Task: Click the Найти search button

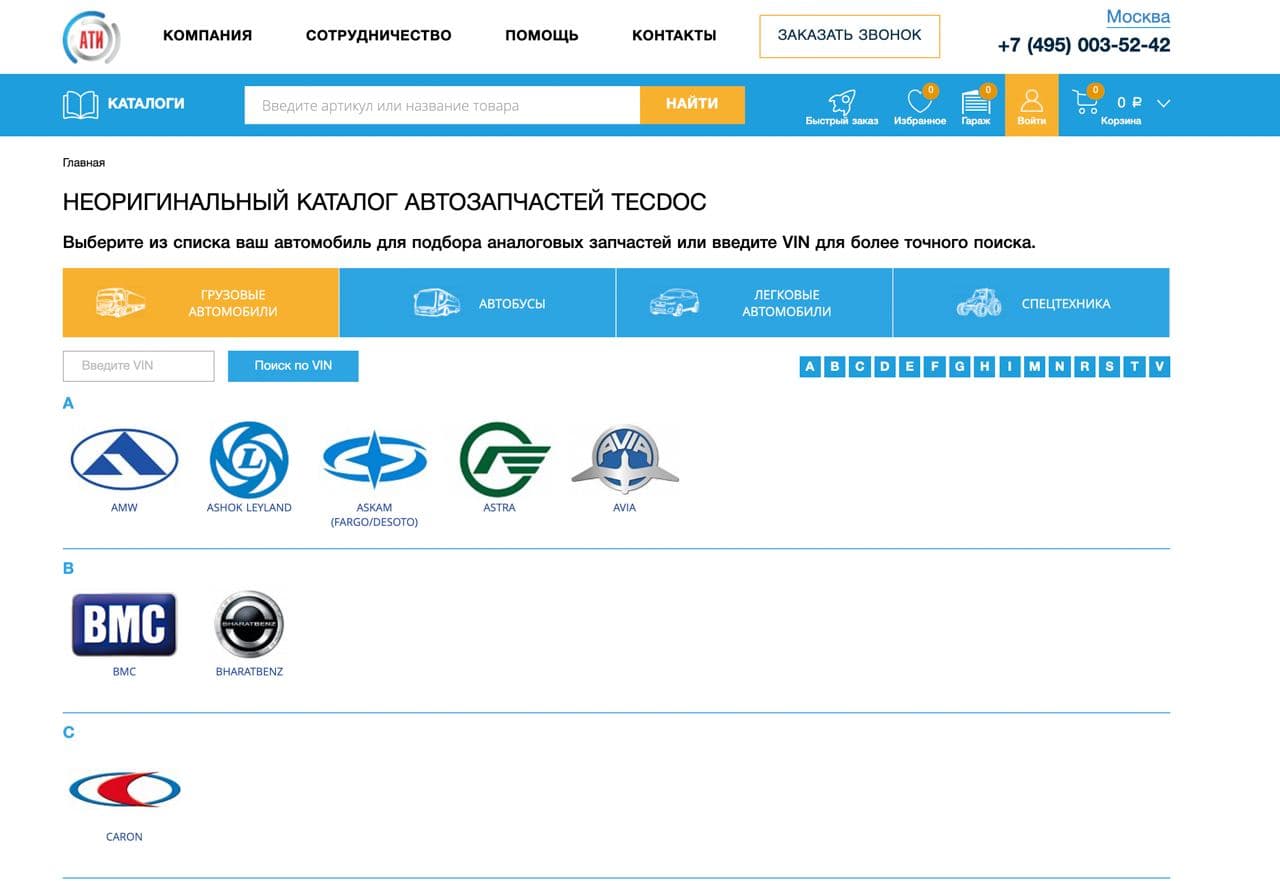Action: click(692, 104)
